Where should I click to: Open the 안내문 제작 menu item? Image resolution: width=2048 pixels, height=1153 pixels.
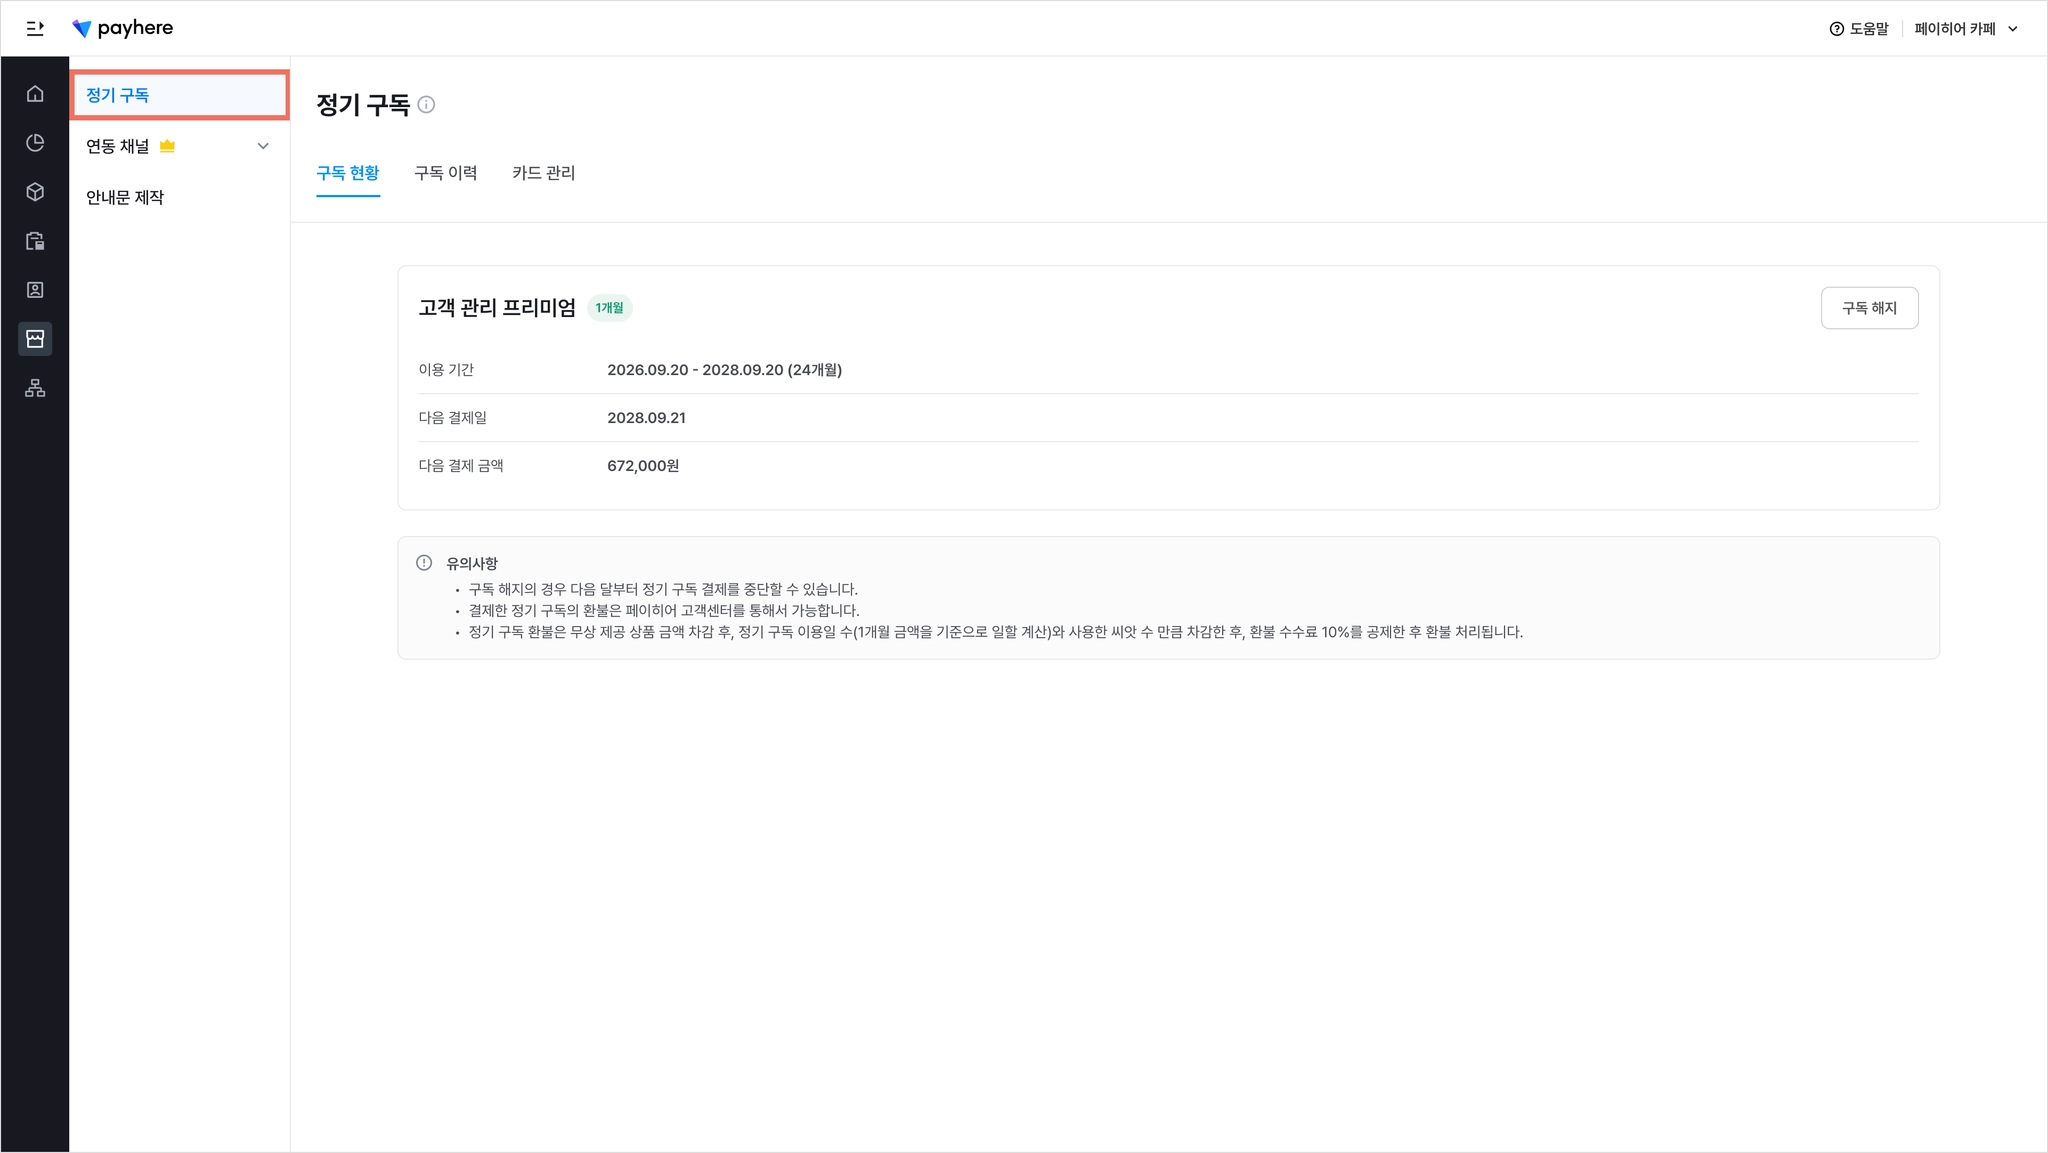tap(125, 198)
